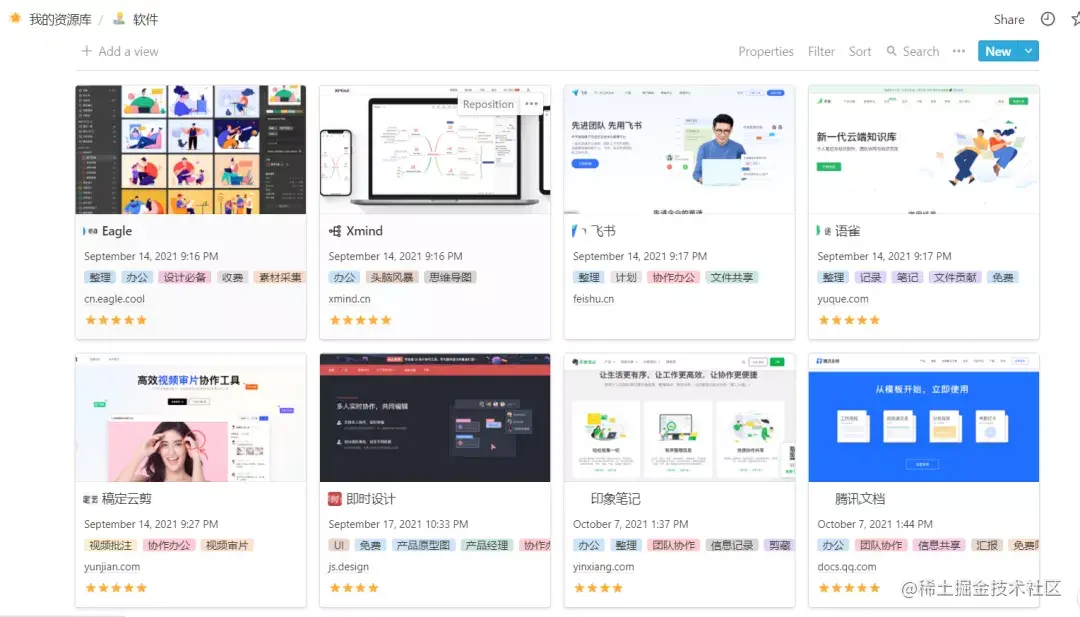Click the 汇报 tag on 腾讯文档 card

pyautogui.click(x=986, y=545)
